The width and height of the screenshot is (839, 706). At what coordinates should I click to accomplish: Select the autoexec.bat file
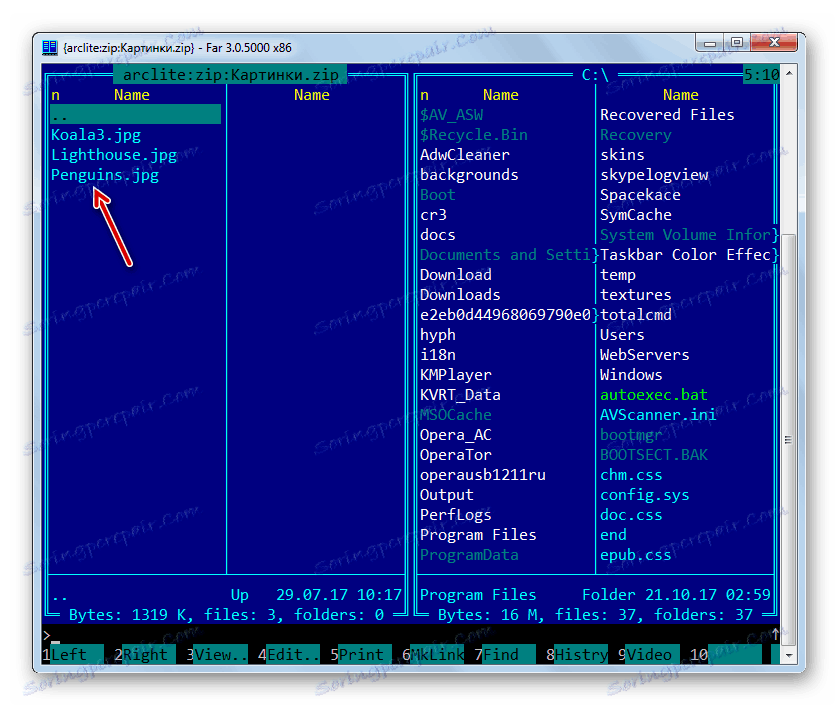pyautogui.click(x=654, y=395)
